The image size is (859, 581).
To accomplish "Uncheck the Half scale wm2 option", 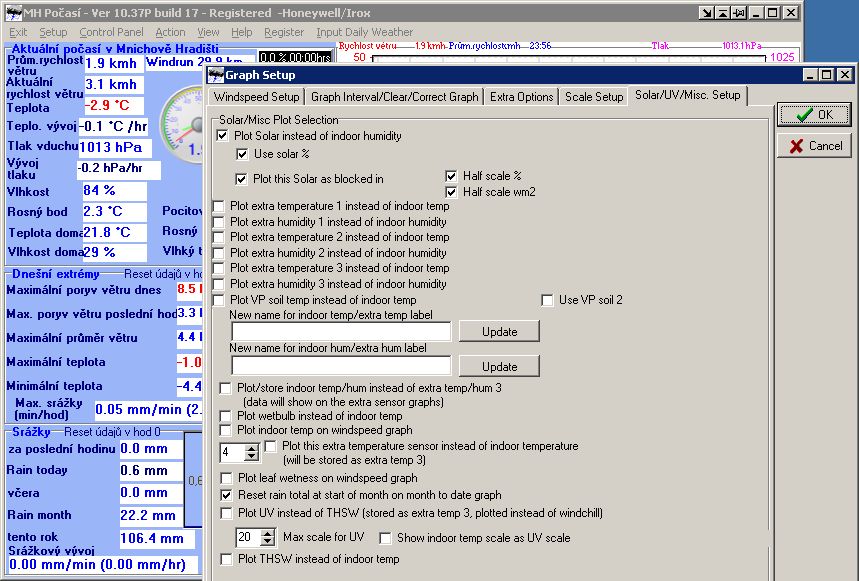I will coord(451,192).
